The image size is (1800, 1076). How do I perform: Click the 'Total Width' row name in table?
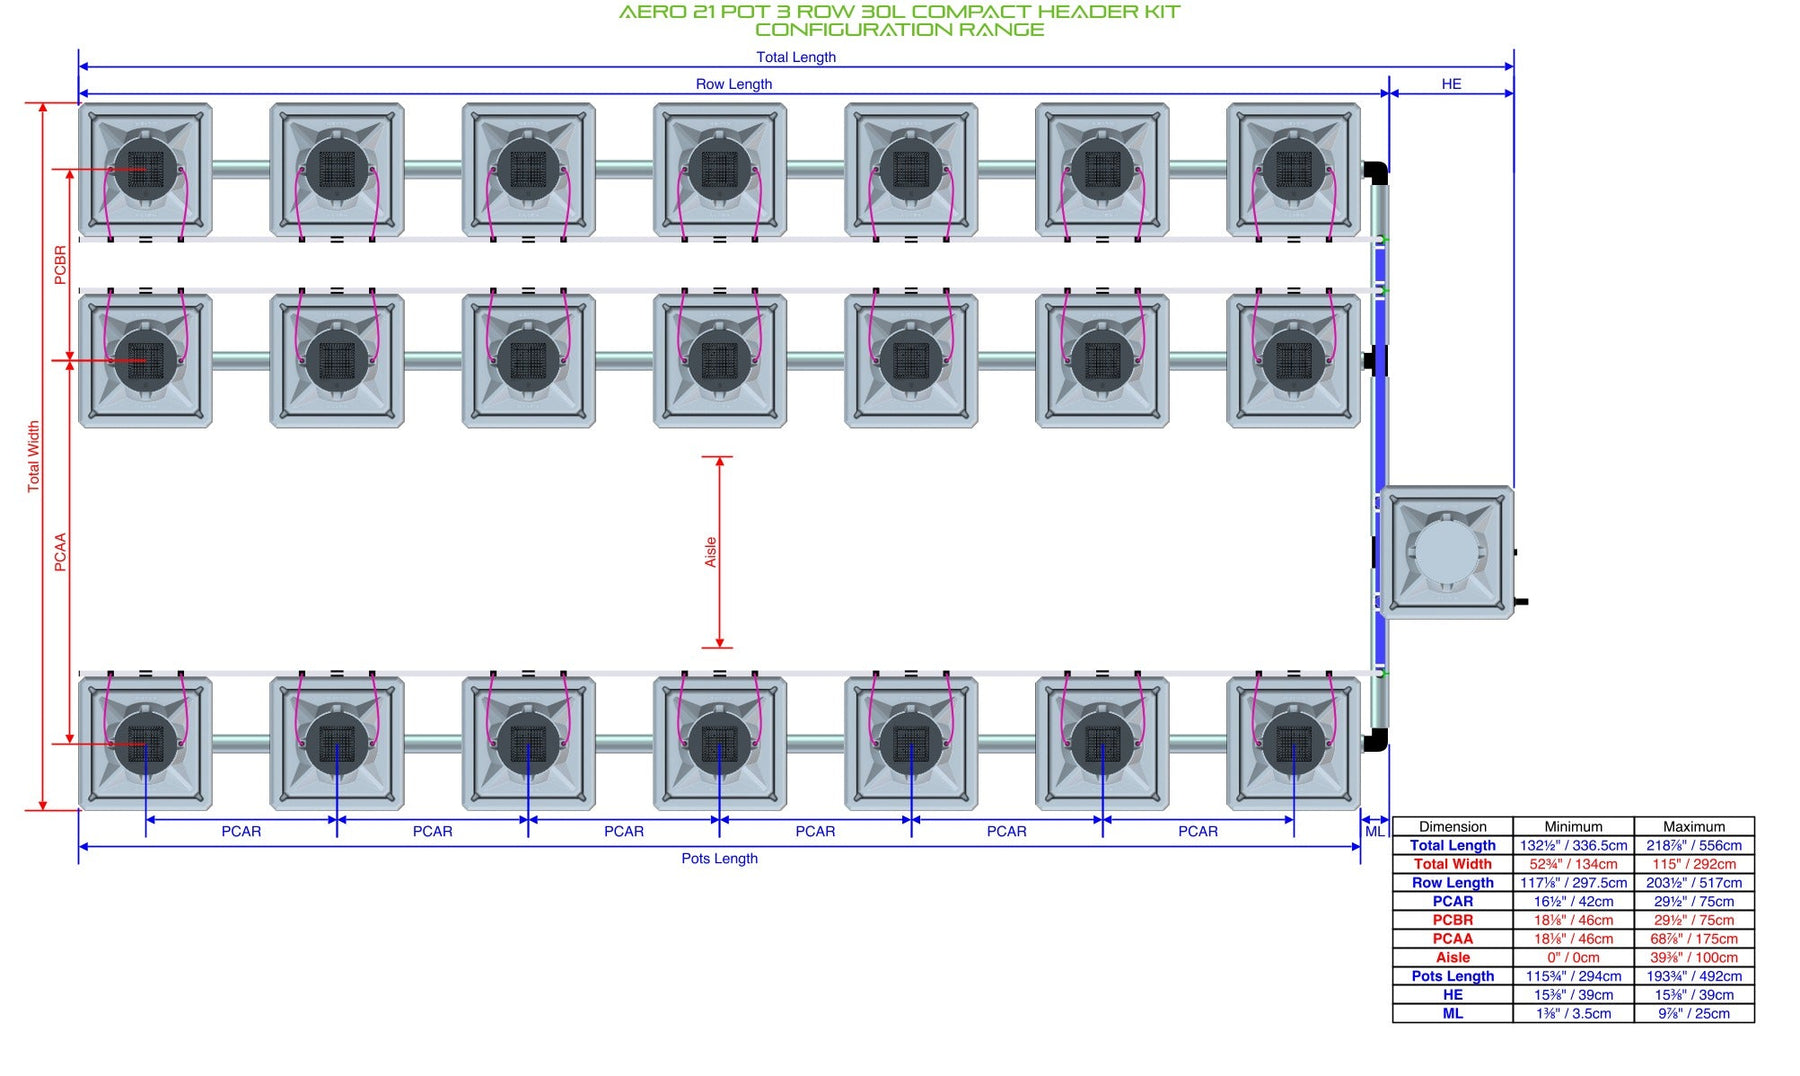click(x=1452, y=864)
